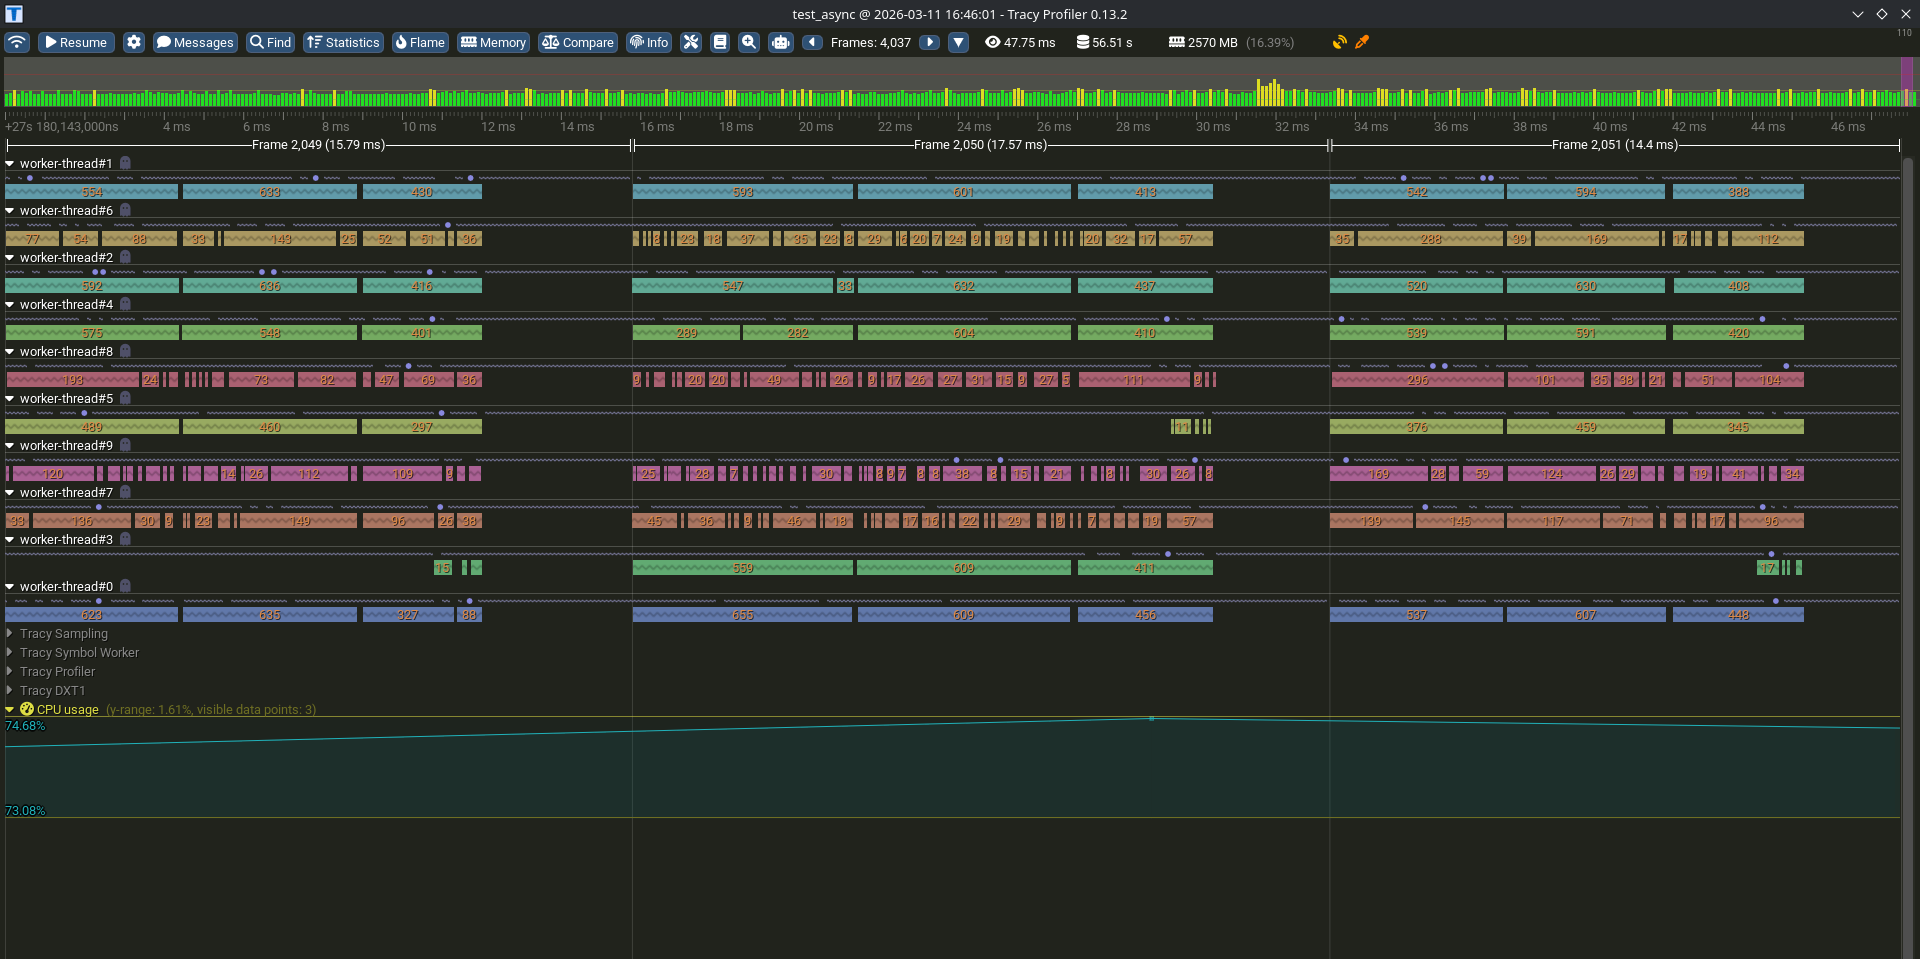Toggle ghost icon of worker-thread#5
Viewport: 1920px width, 959px height.
125,398
